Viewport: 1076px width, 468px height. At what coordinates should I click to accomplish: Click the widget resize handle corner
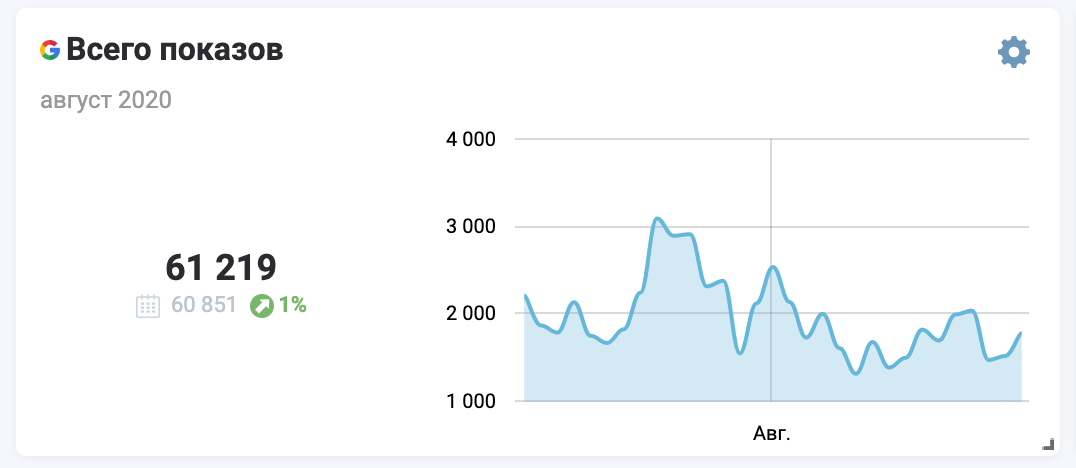pyautogui.click(x=1048, y=443)
